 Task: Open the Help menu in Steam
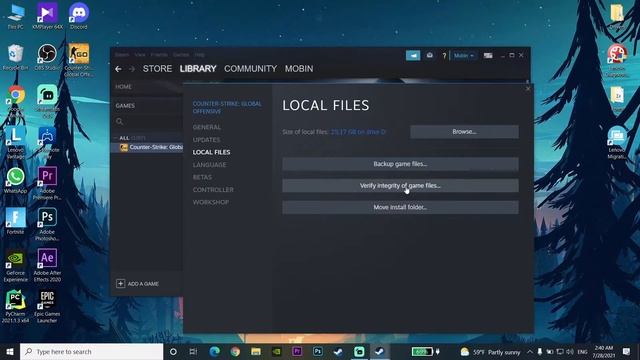click(199, 54)
